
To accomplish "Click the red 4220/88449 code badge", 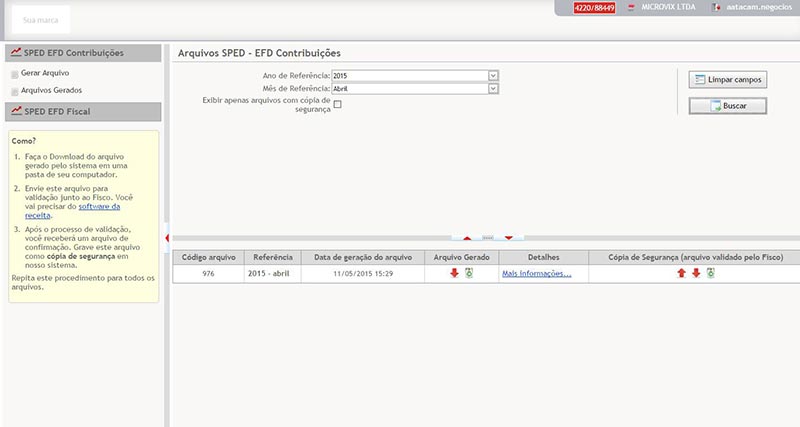I will (x=594, y=8).
